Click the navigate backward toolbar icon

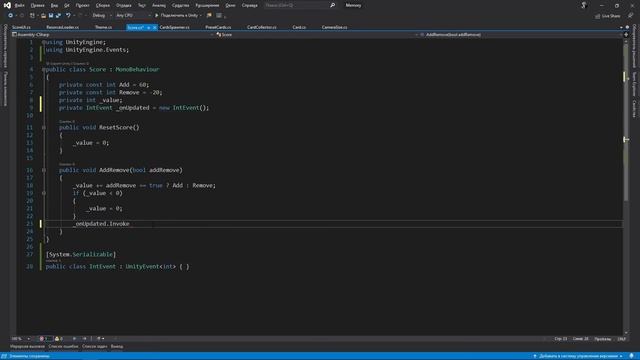11,16
